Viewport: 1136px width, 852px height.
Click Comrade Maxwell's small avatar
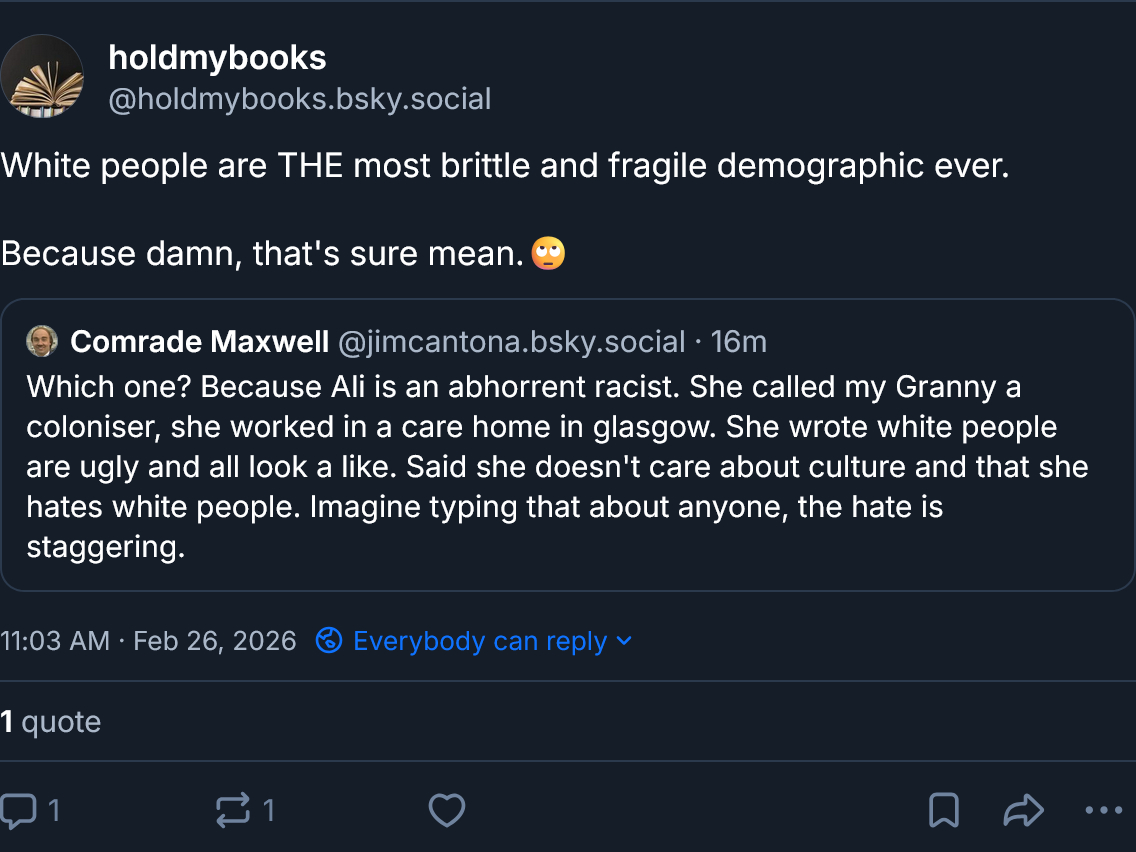tap(42, 341)
